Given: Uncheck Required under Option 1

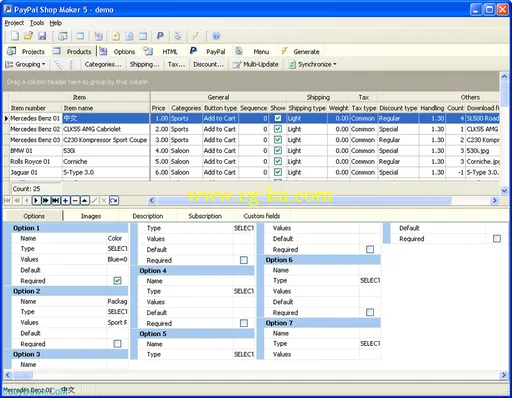Looking at the screenshot, I should point(117,281).
